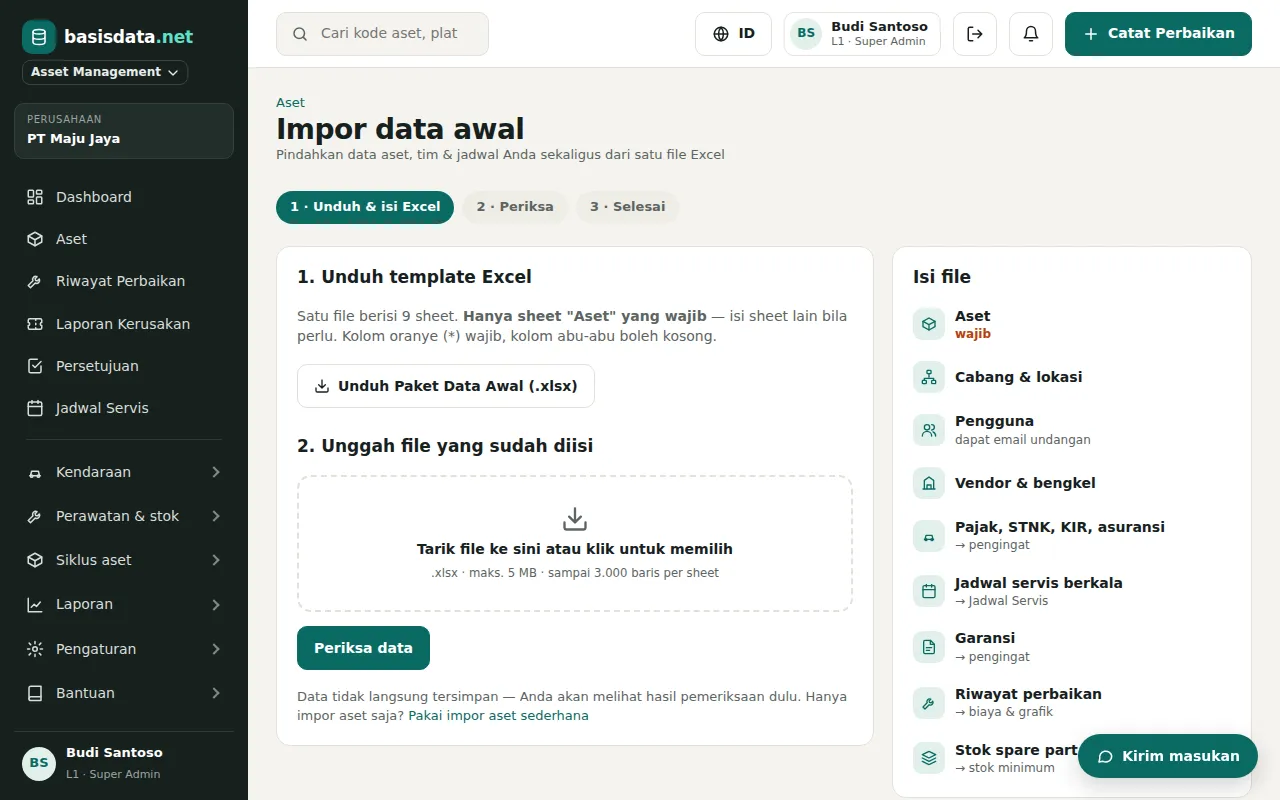Click the globe icon beside ID

tap(721, 34)
